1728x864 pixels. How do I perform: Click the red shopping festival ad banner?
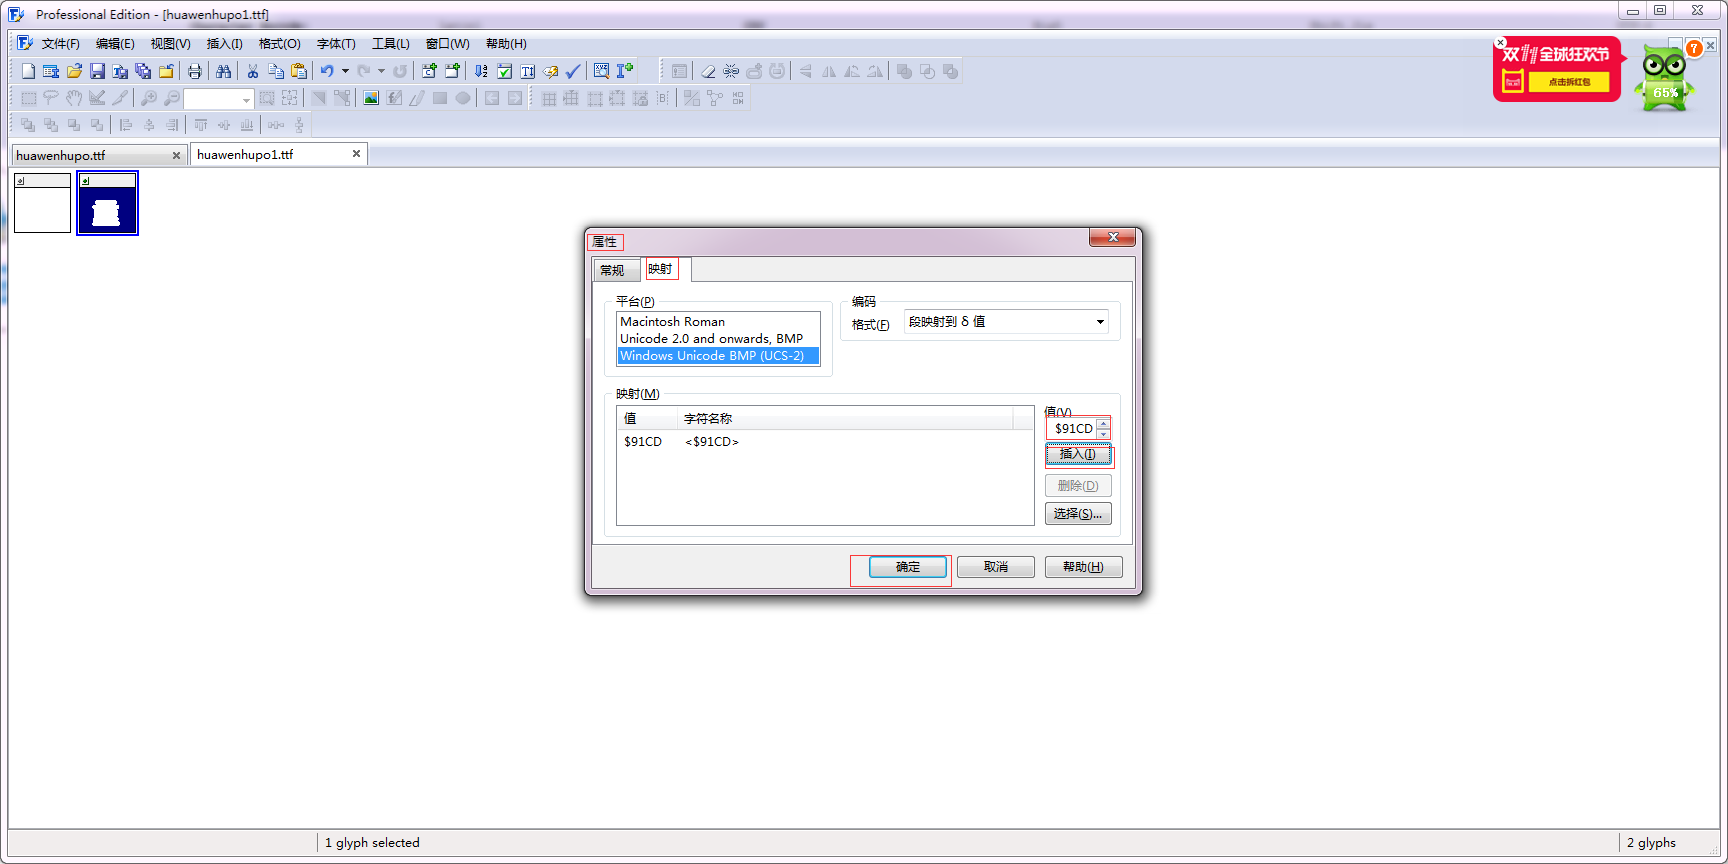tap(1557, 69)
